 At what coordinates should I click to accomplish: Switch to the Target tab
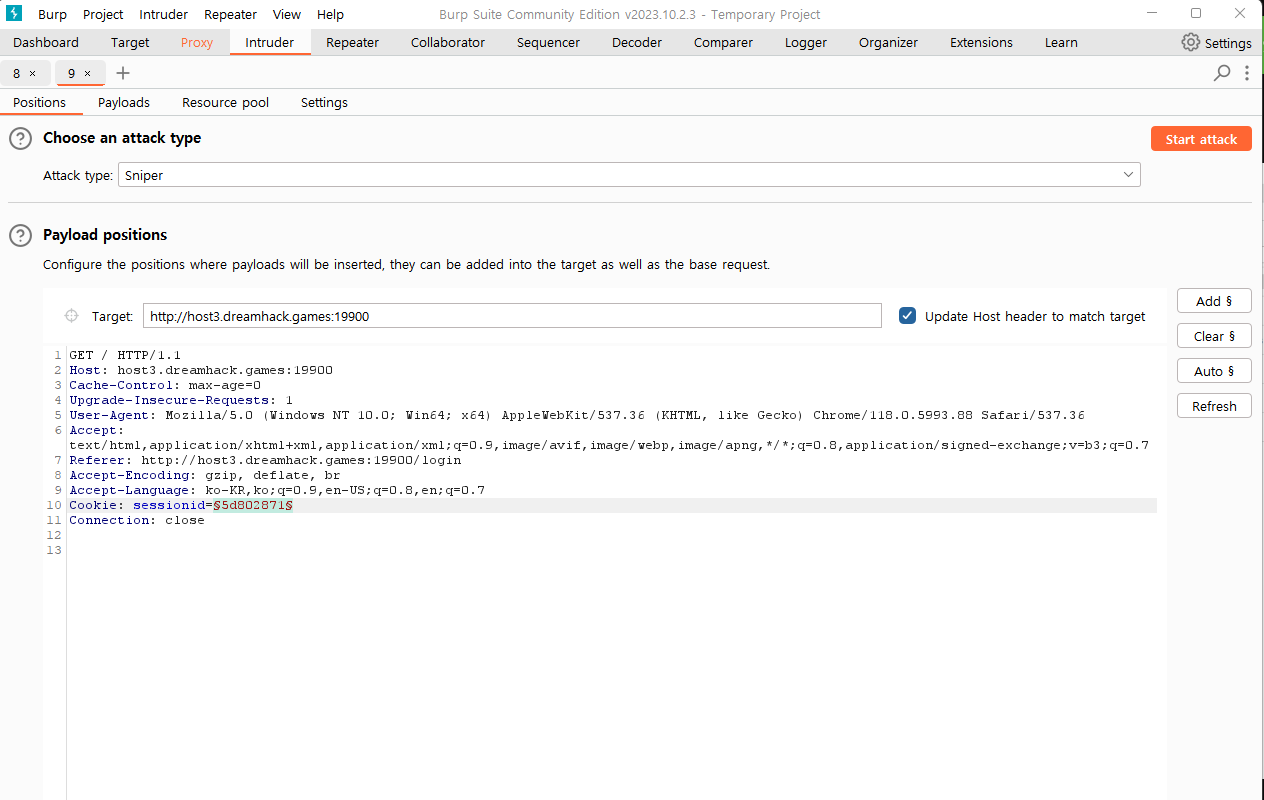click(x=130, y=42)
